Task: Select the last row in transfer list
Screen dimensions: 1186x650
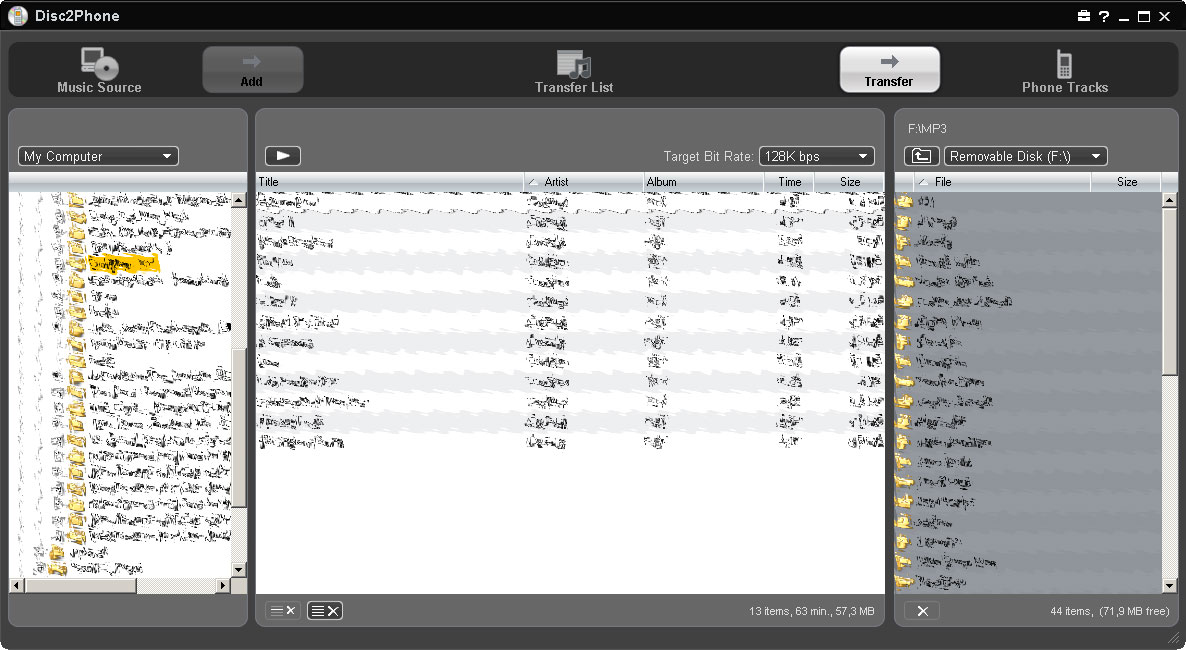Action: [x=570, y=441]
